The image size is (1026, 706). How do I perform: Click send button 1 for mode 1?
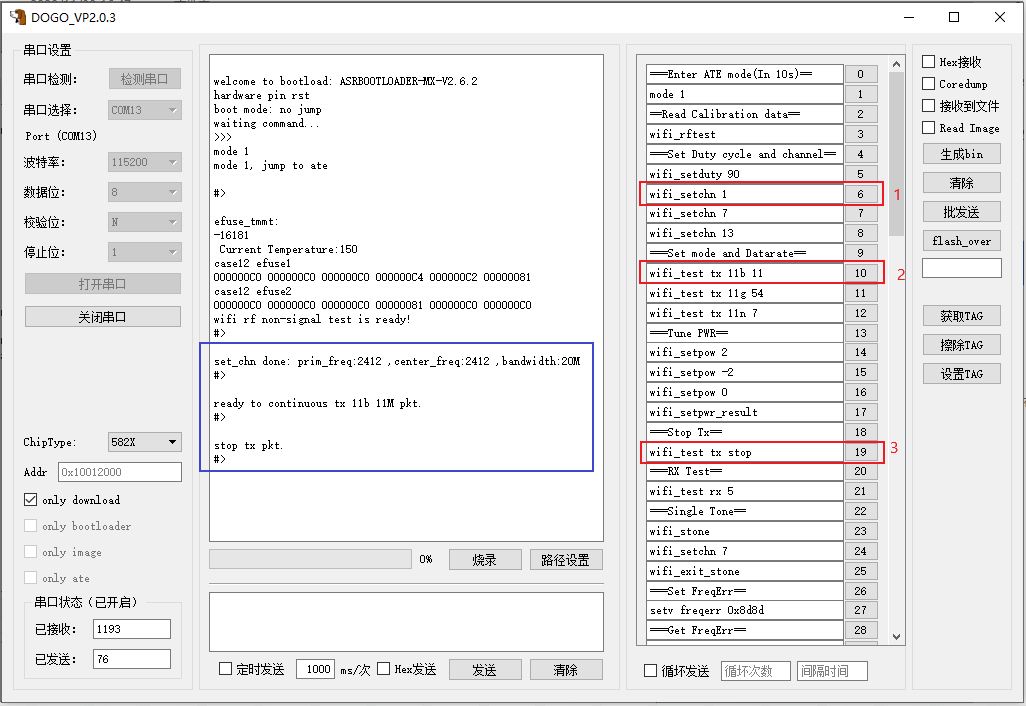[860, 94]
